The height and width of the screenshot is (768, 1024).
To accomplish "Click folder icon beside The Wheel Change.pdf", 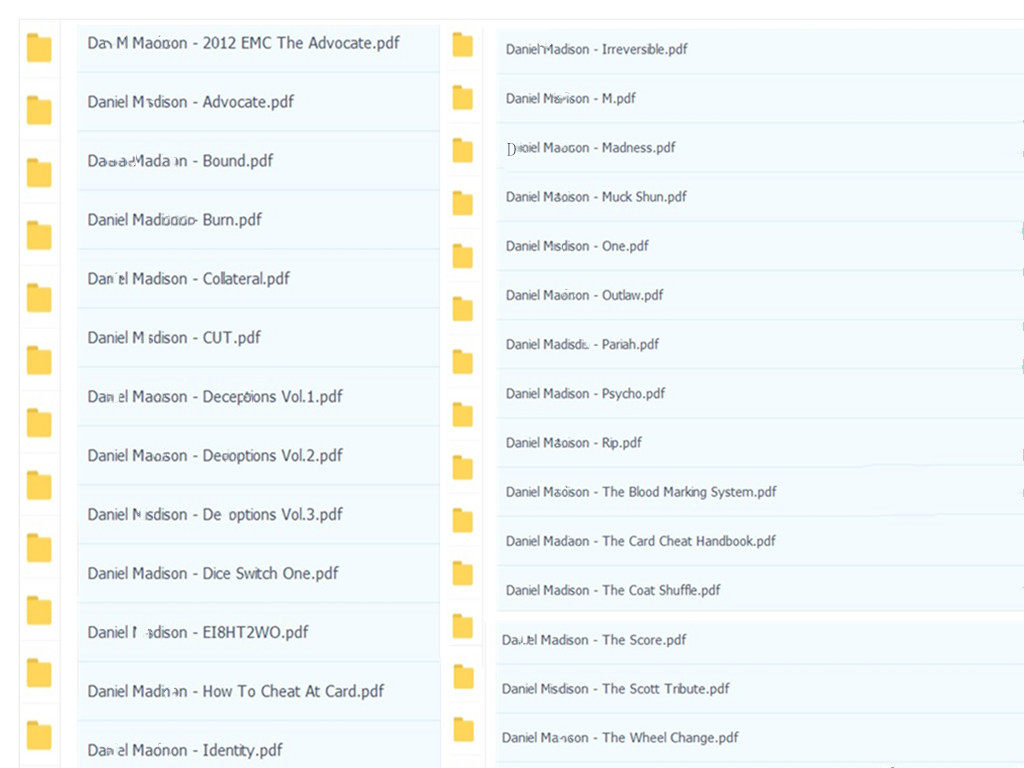I will click(x=464, y=729).
